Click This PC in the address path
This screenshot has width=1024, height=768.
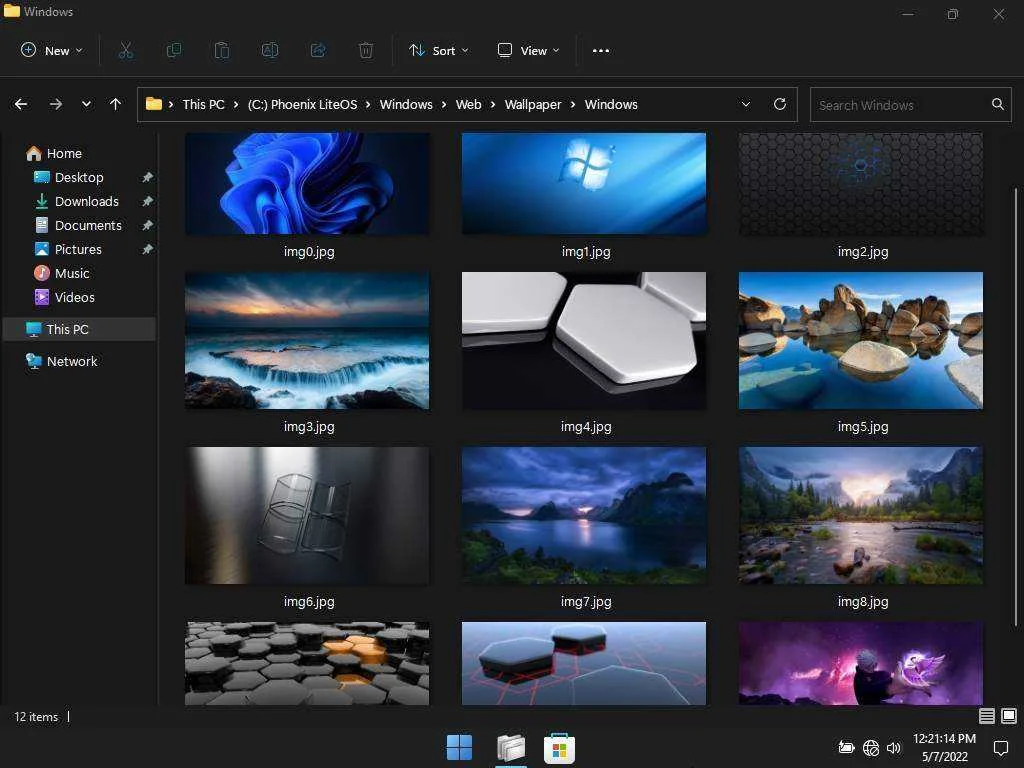click(x=203, y=104)
